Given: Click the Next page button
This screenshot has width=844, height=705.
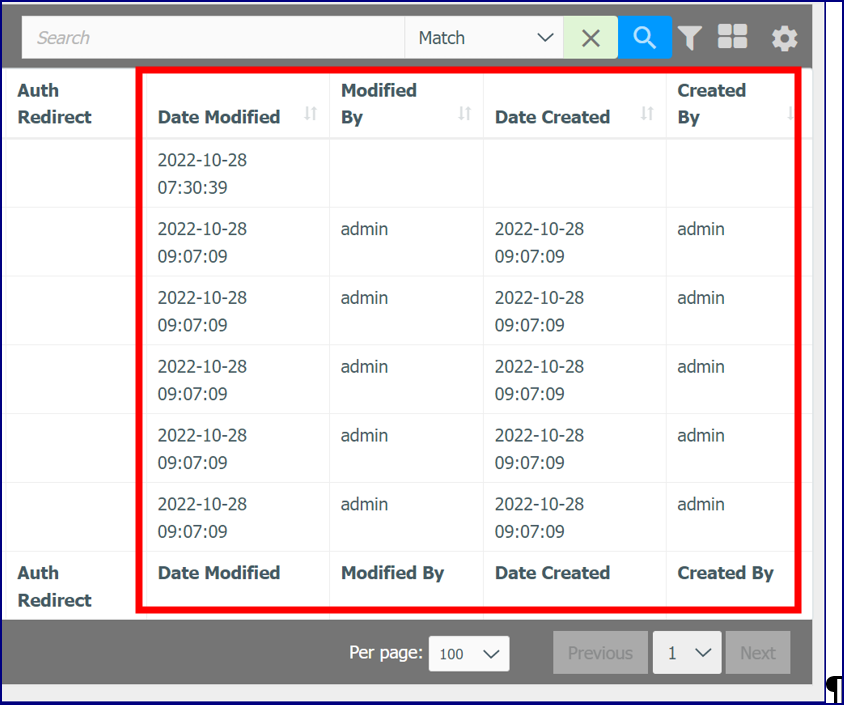Looking at the screenshot, I should point(758,653).
